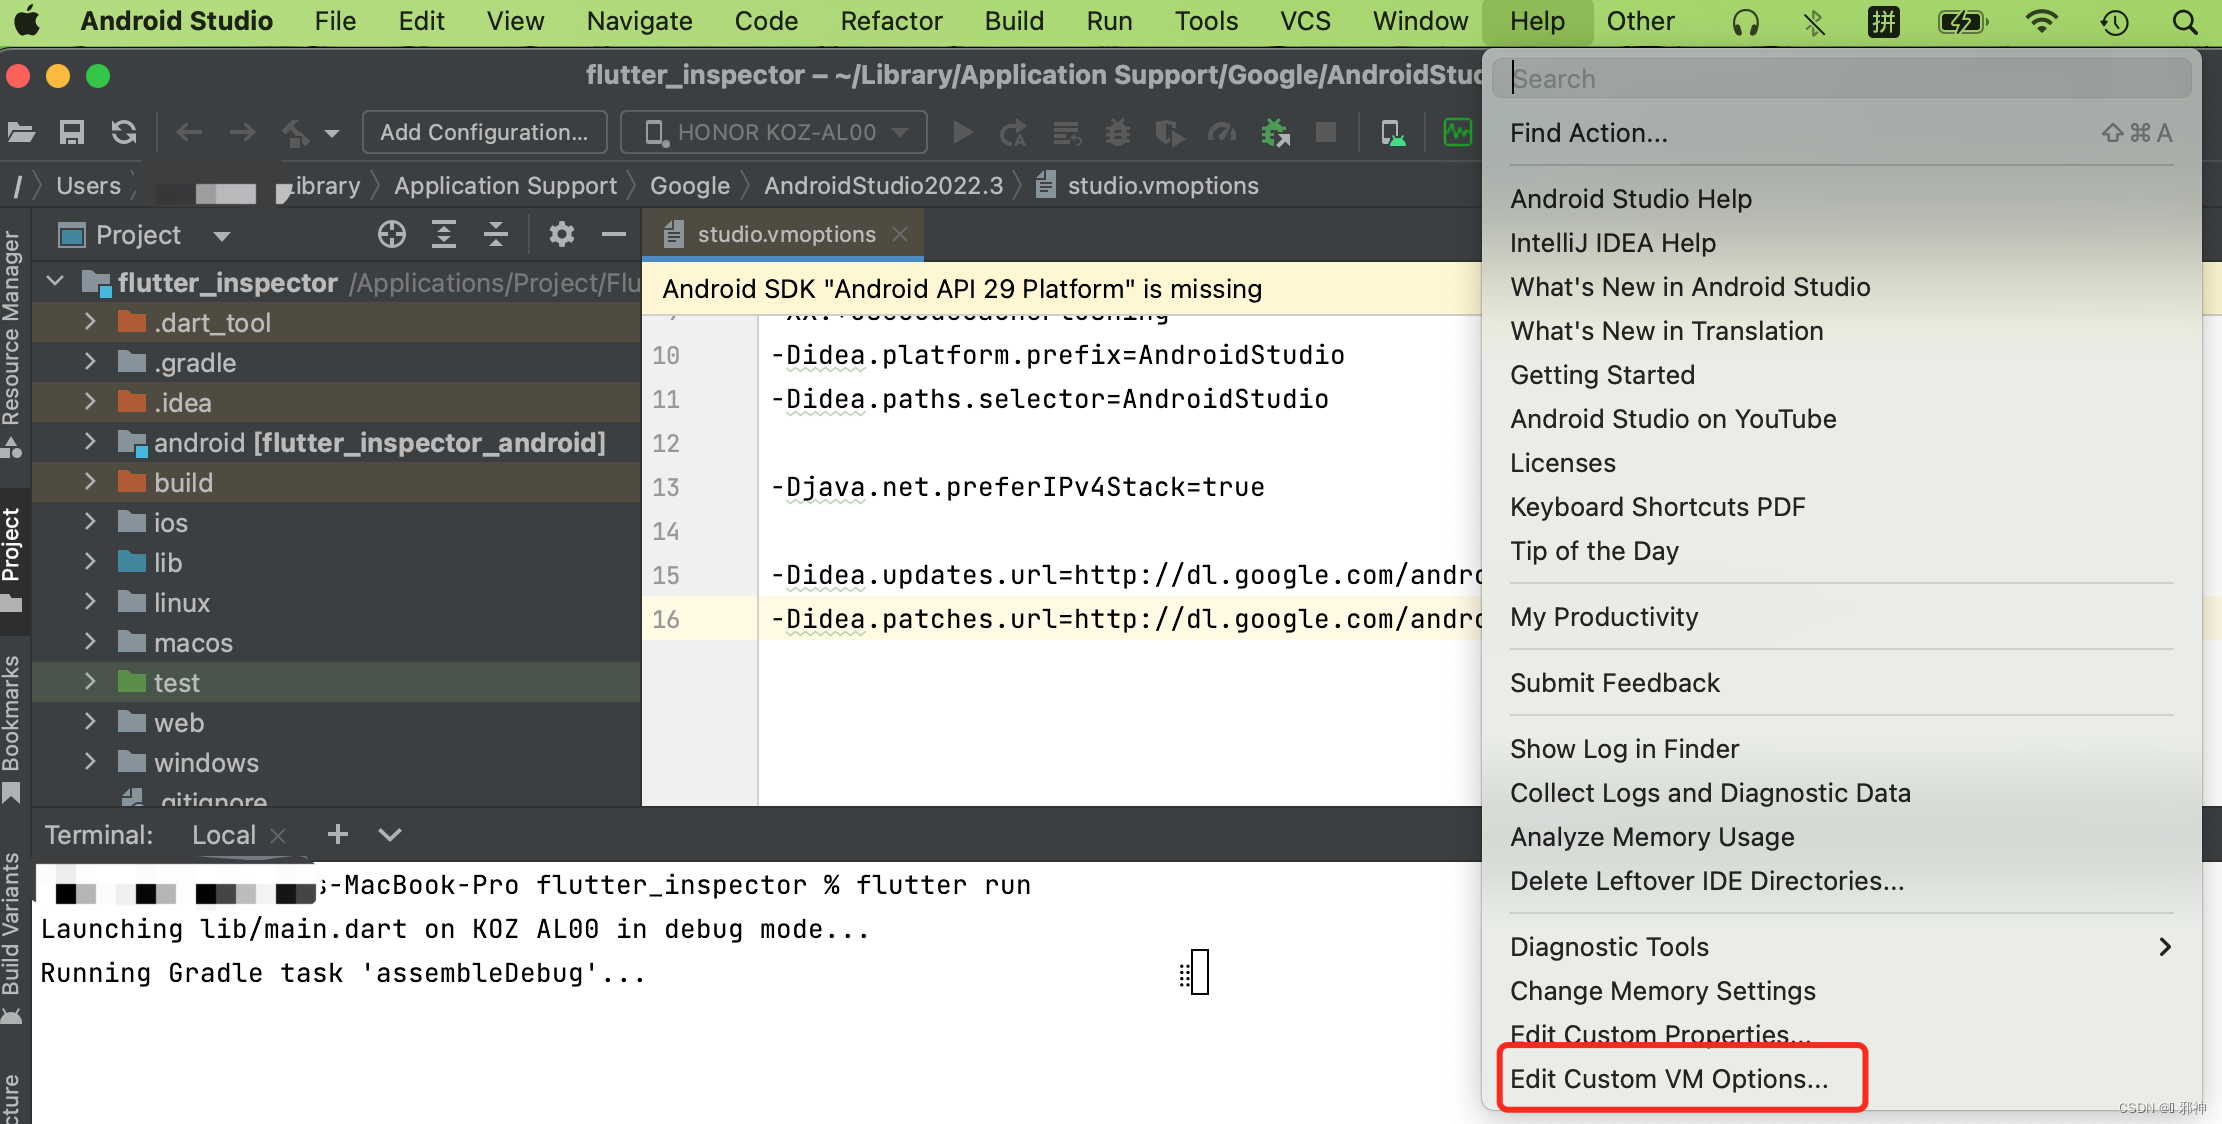
Task: Open the HONOR KOZ-AL00 device dropdown
Action: coord(774,132)
